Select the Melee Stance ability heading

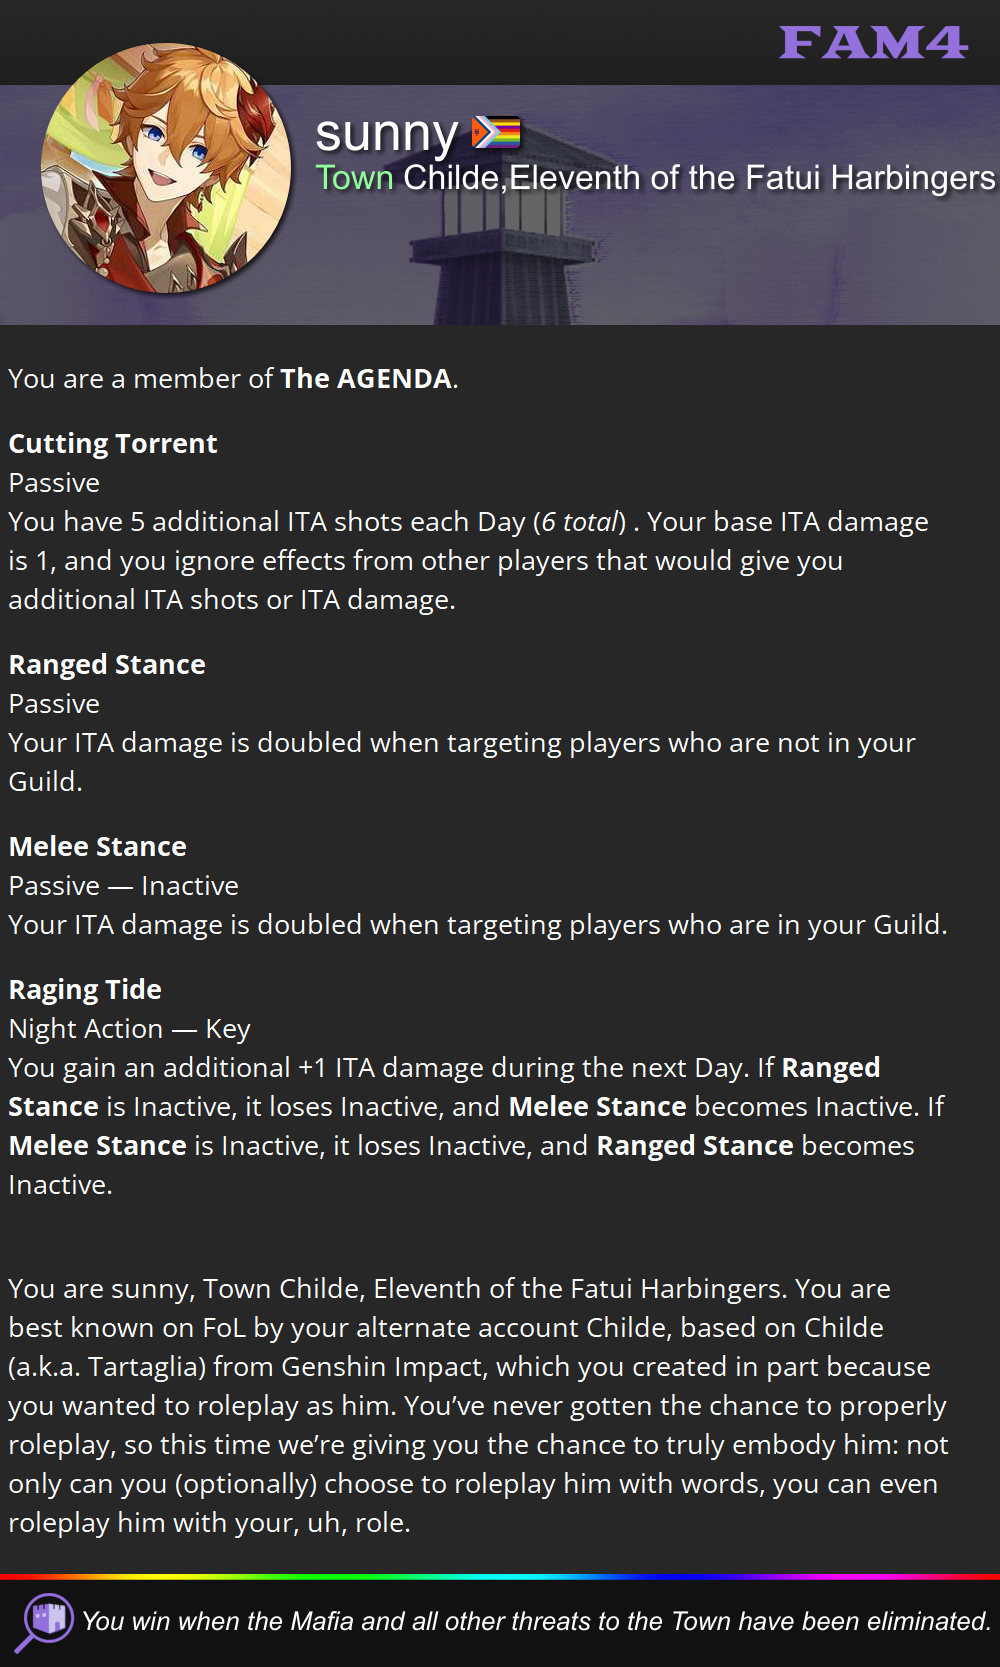point(98,846)
